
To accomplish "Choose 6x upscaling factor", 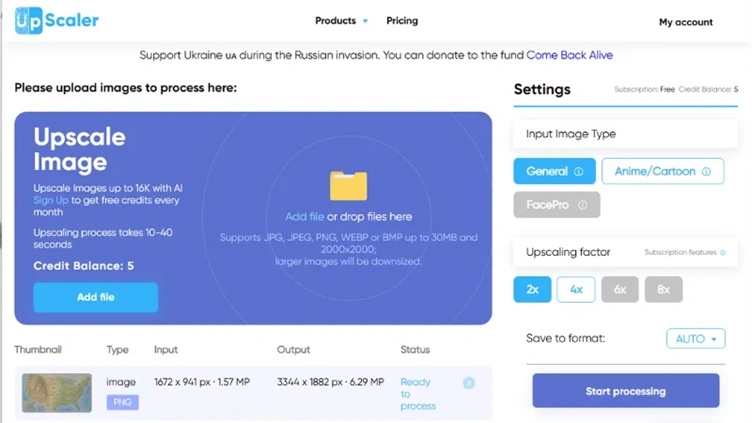I will 620,289.
